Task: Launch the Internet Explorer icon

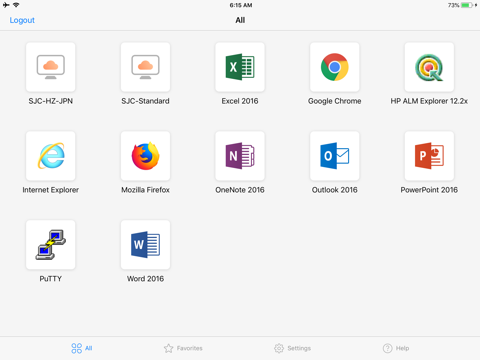Action: pos(51,156)
